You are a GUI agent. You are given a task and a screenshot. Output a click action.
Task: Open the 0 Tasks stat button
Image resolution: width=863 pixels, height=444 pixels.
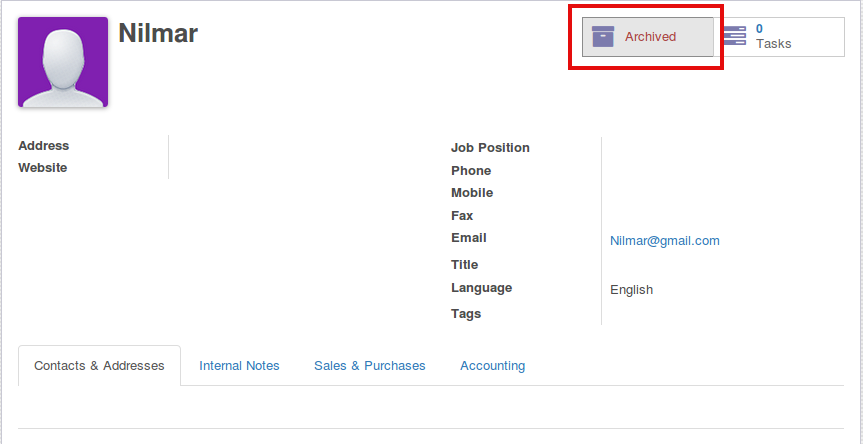[780, 37]
